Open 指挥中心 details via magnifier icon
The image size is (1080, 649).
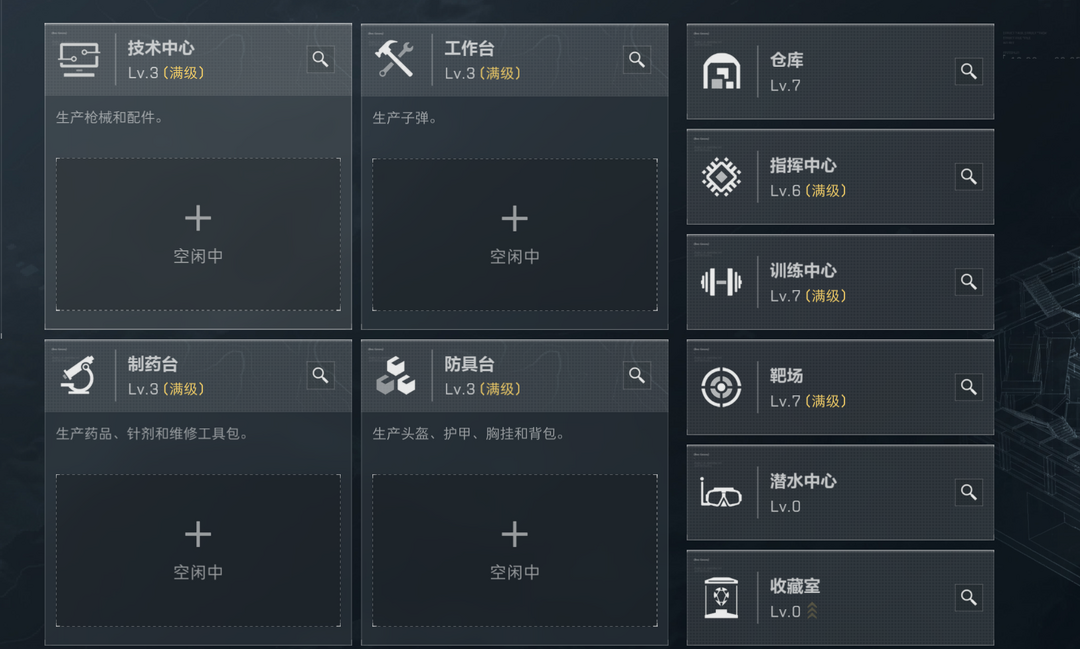pyautogui.click(x=968, y=177)
